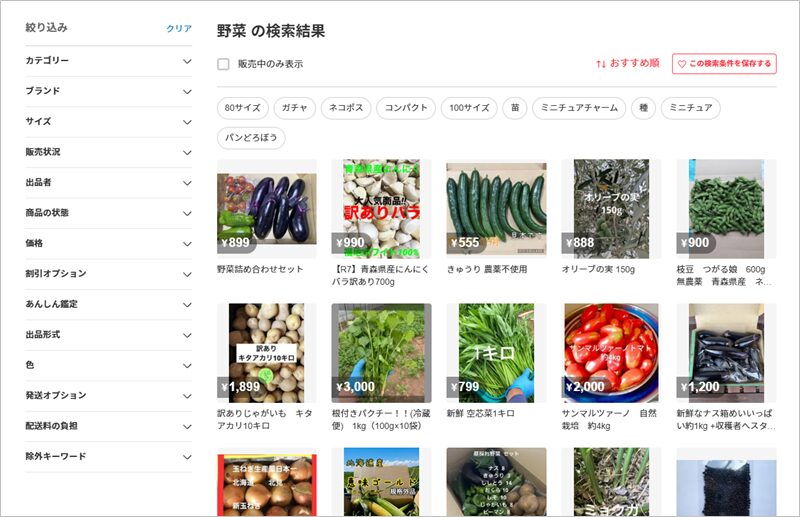Expand the 配送料の負担 filter
This screenshot has height=517, width=800.
click(x=109, y=426)
